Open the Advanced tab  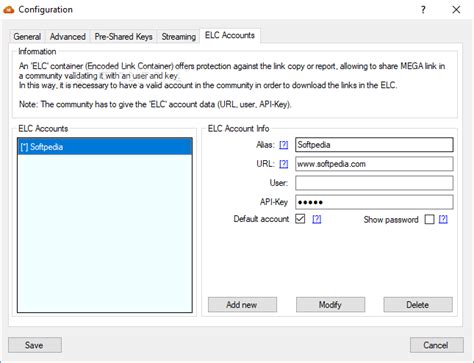[68, 36]
